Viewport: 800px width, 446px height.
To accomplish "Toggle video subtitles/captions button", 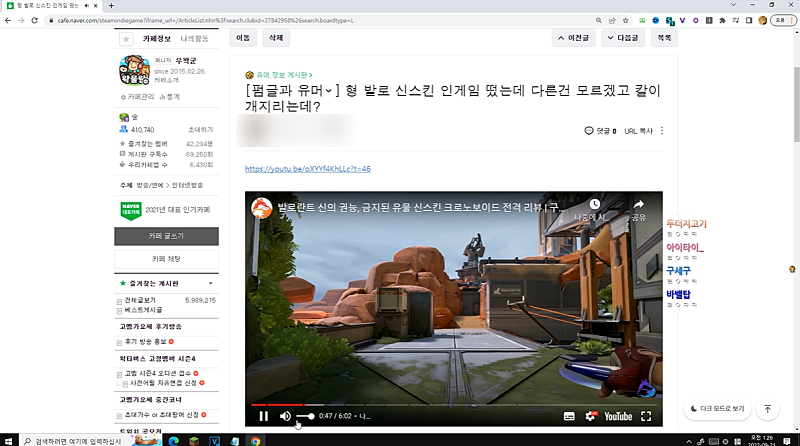I will tap(569, 416).
